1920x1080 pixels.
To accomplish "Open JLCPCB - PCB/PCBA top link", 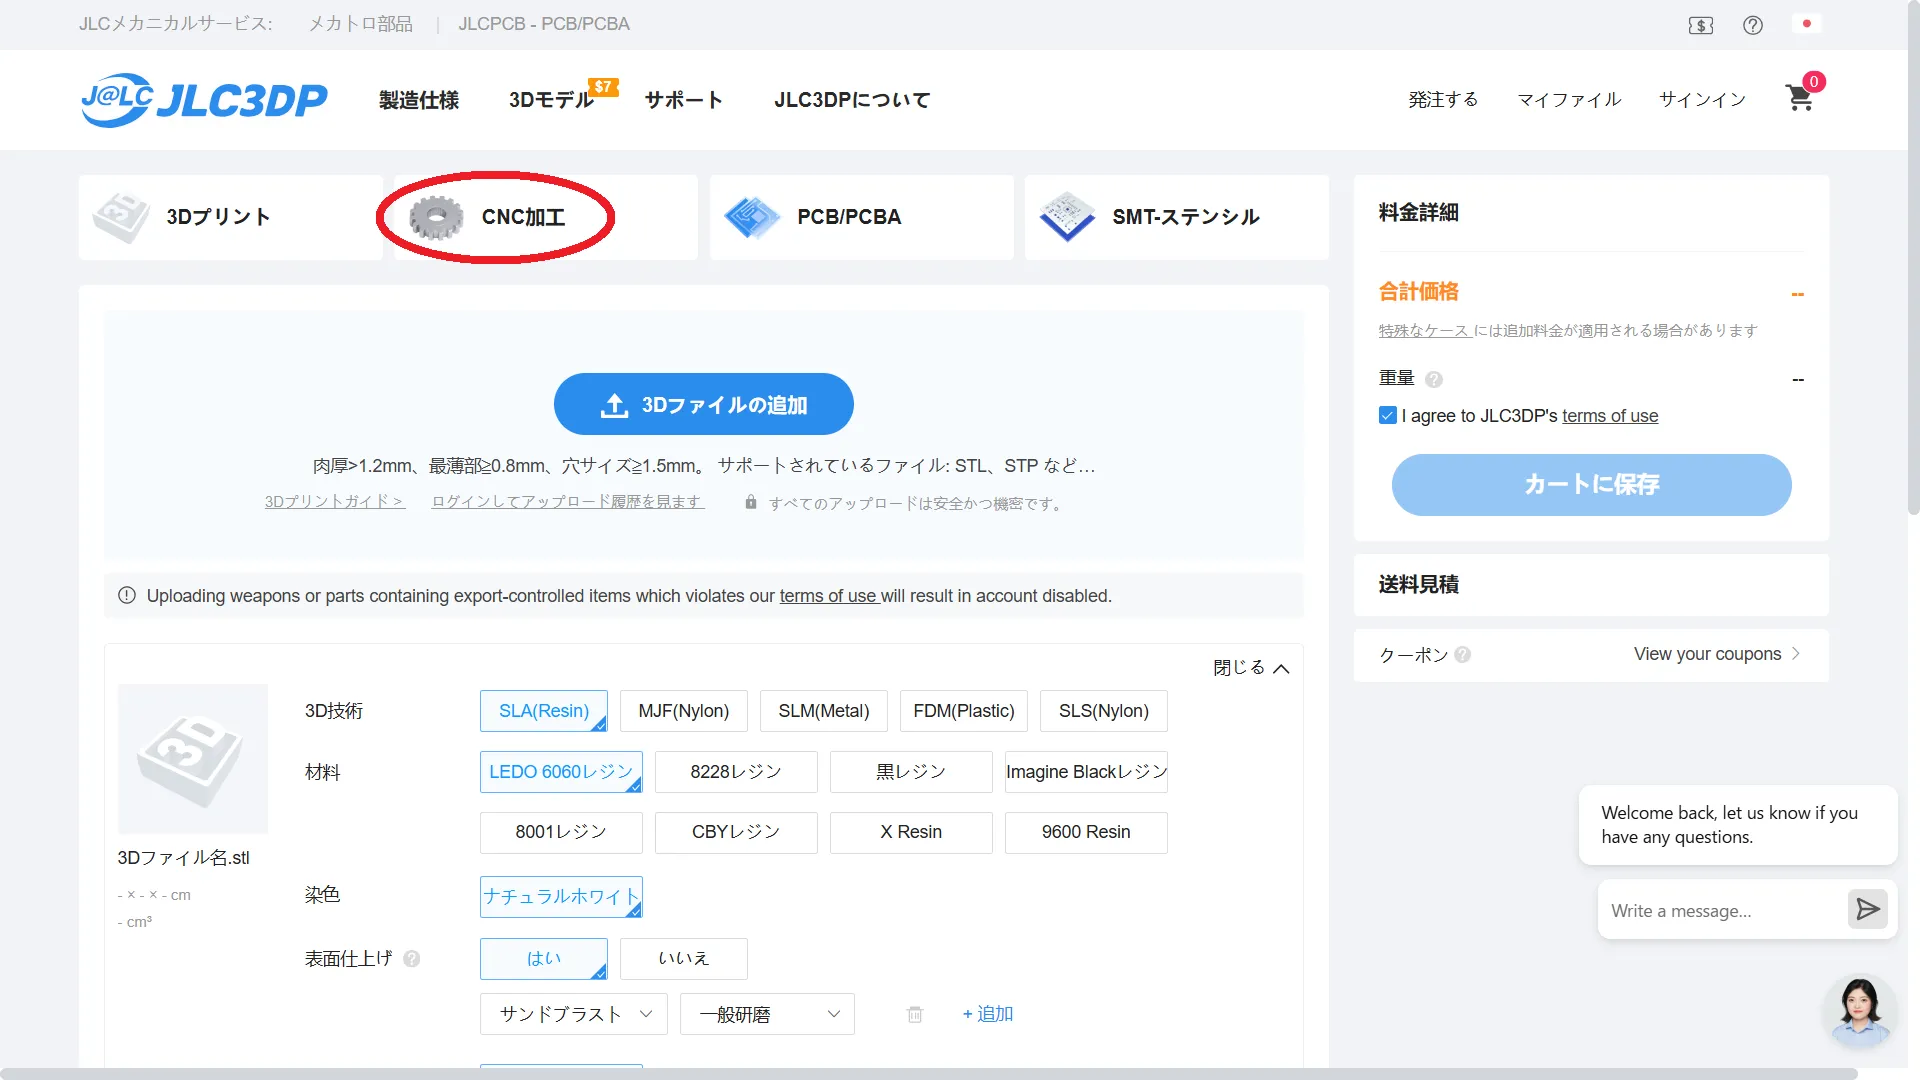I will click(544, 24).
